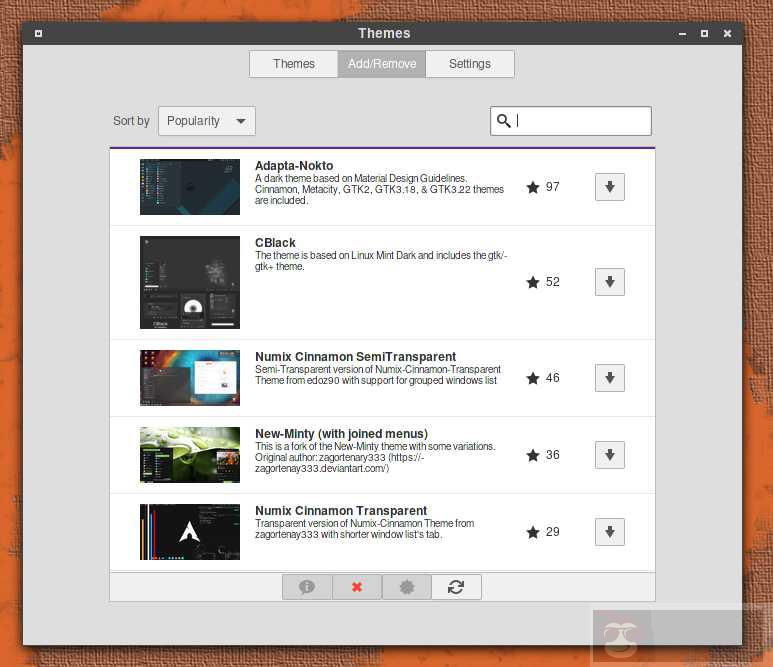Install Numix Cinnamon SemiTransparent via download arrow
This screenshot has height=667, width=773.
(609, 378)
